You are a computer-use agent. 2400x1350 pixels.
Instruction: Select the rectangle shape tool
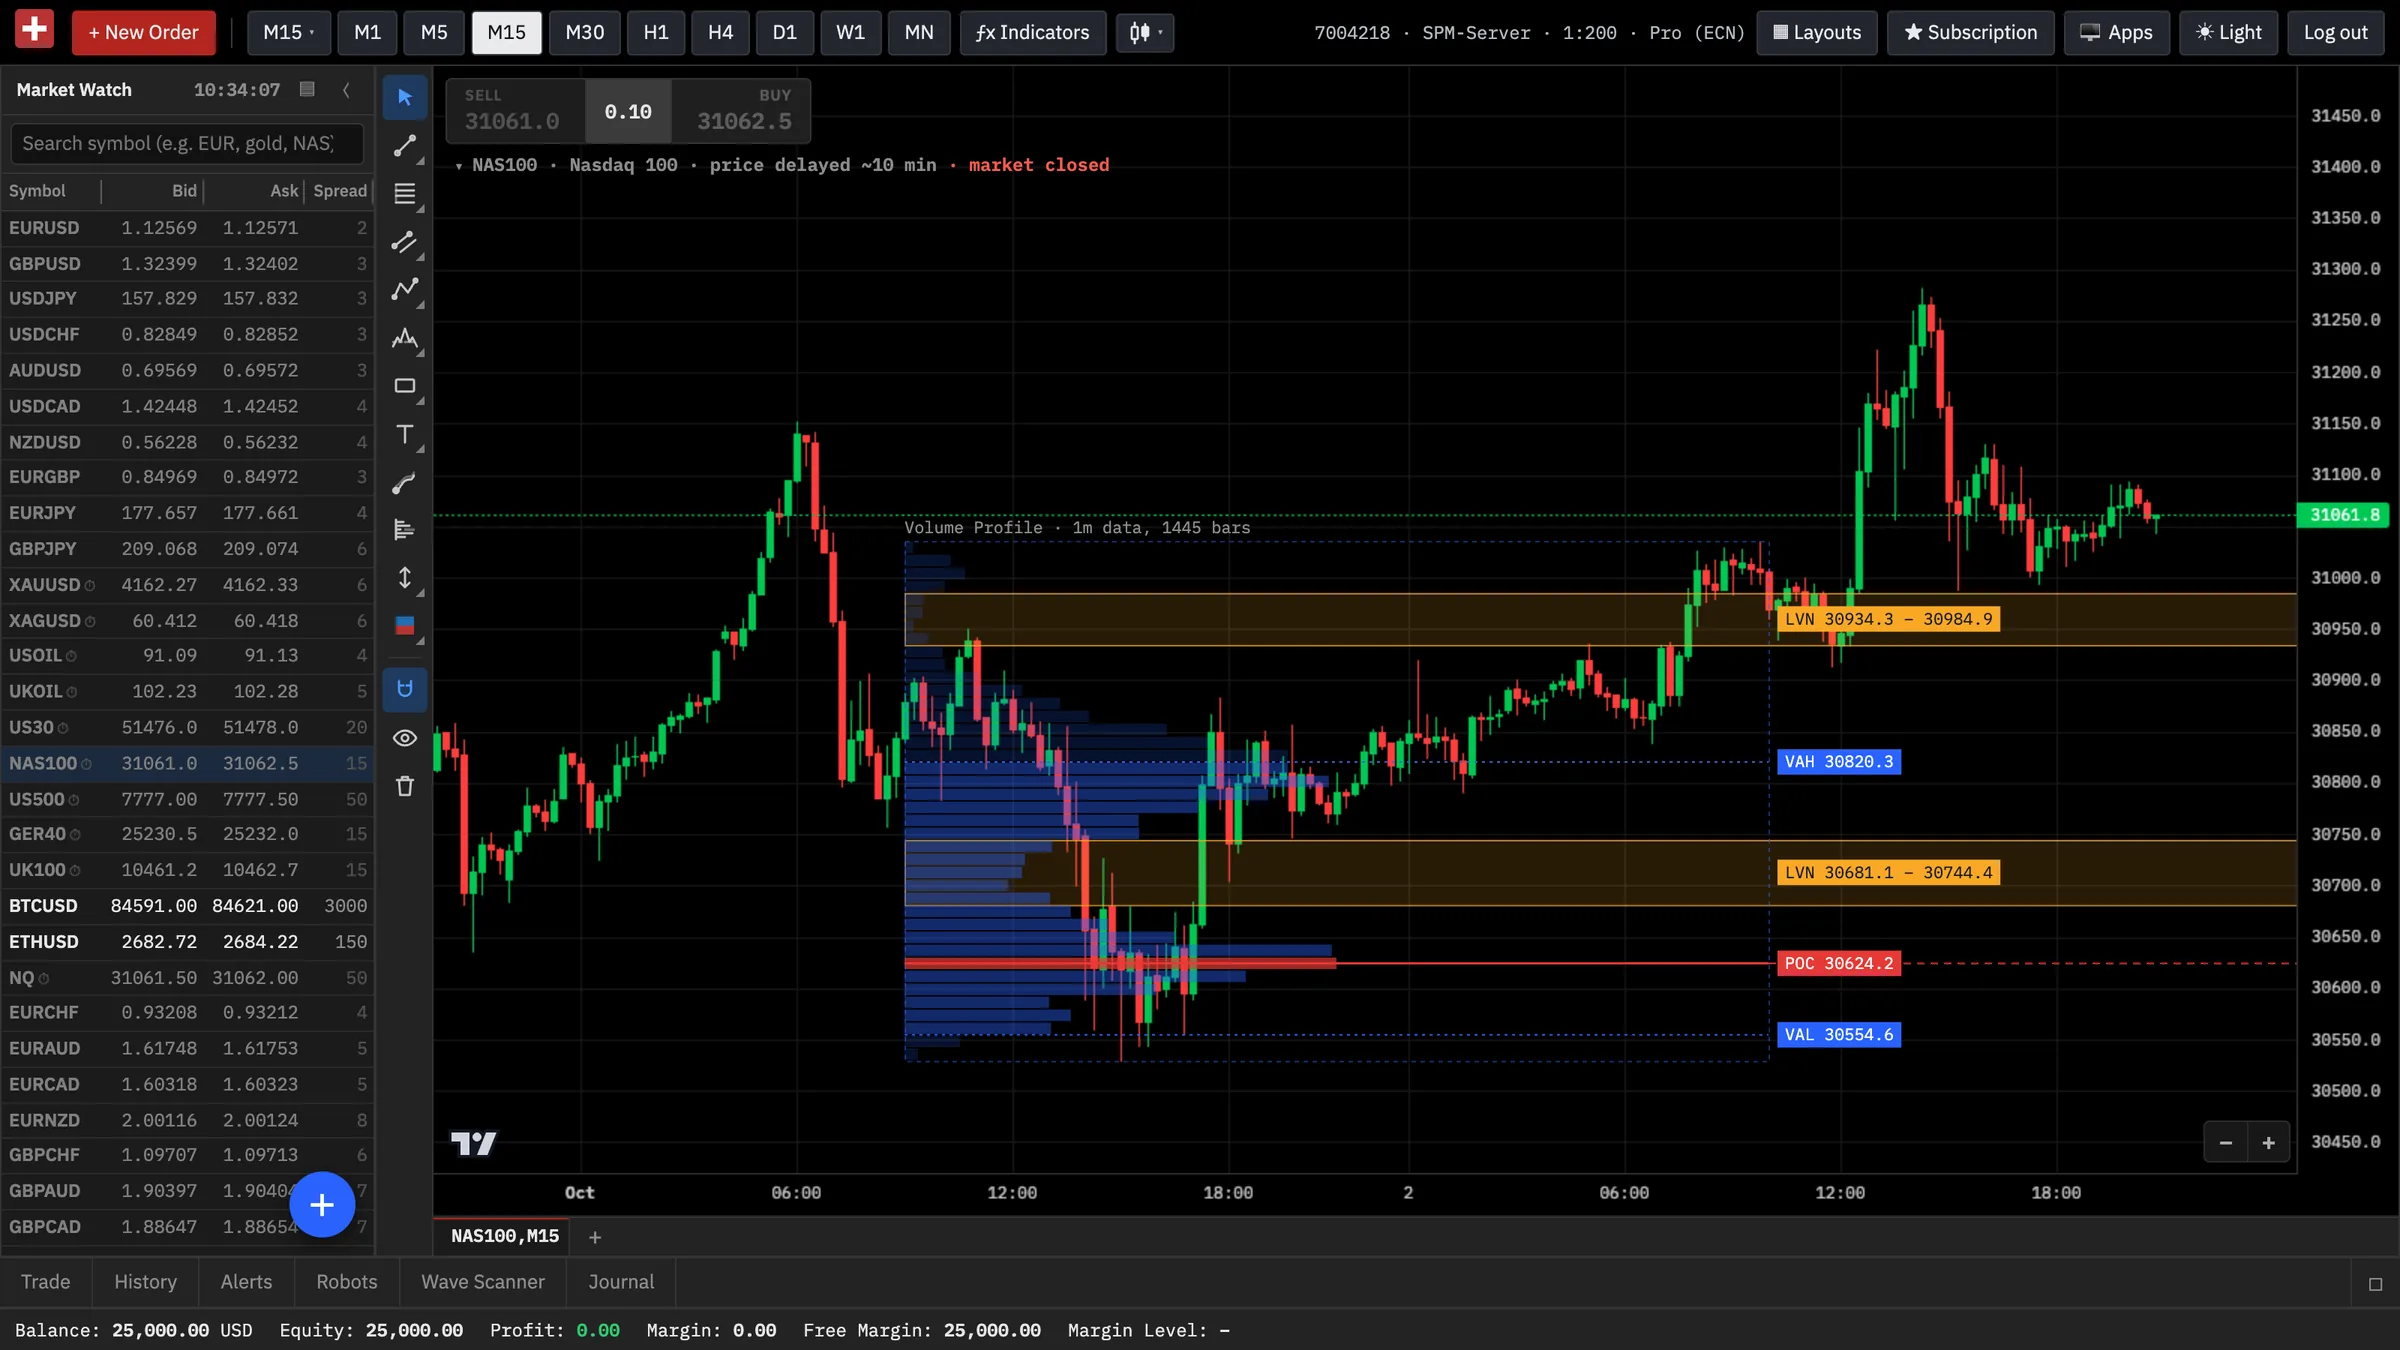pos(405,386)
